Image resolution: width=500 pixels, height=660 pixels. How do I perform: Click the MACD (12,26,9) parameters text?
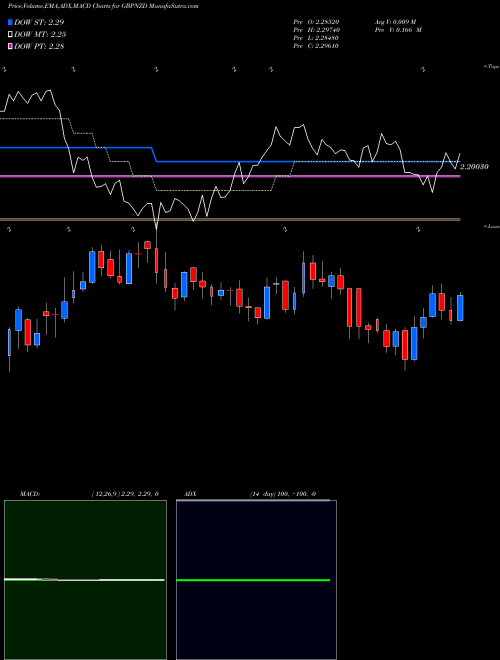click(x=125, y=494)
